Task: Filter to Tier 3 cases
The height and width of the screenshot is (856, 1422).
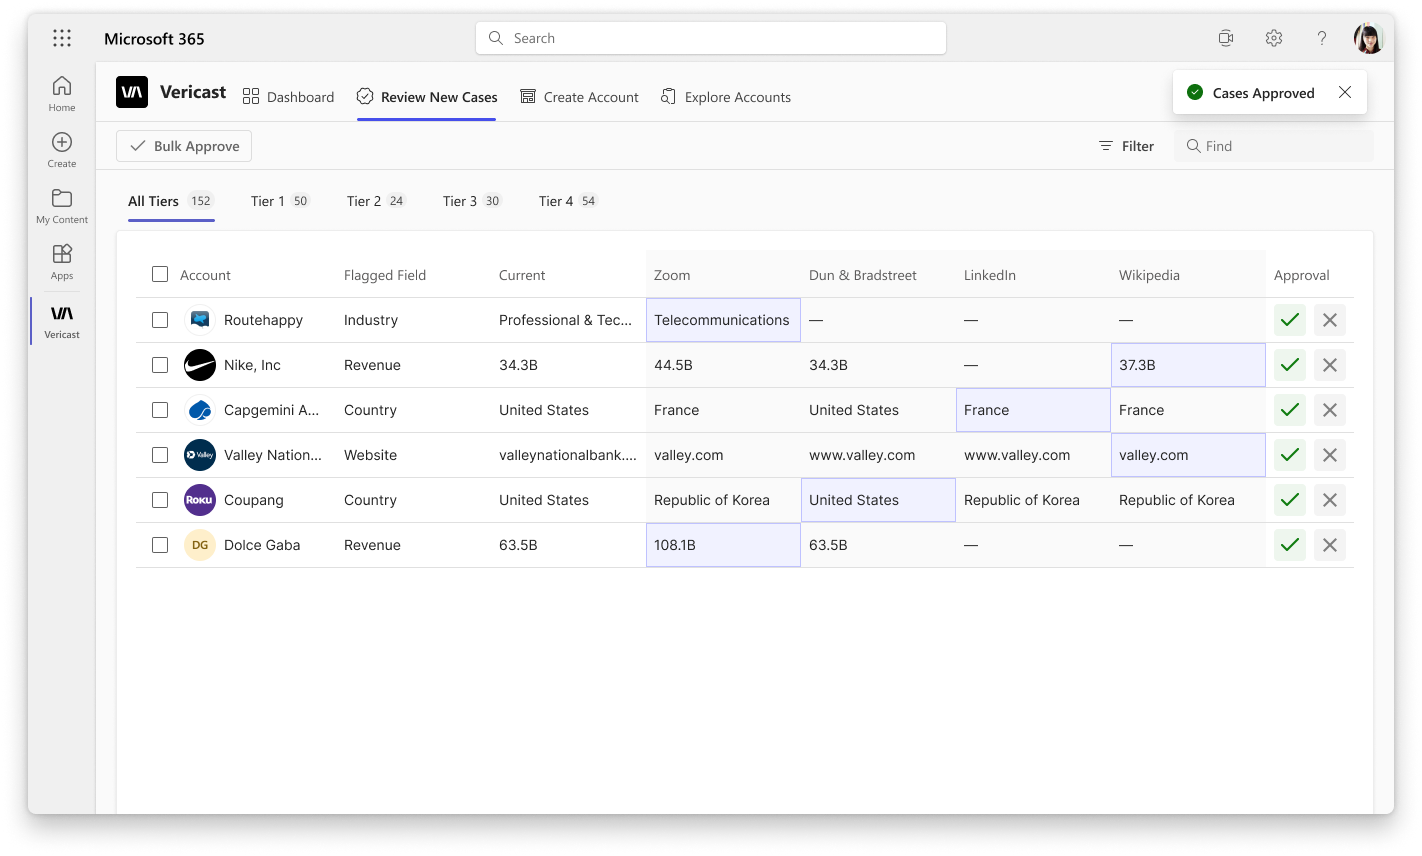Action: click(x=472, y=201)
